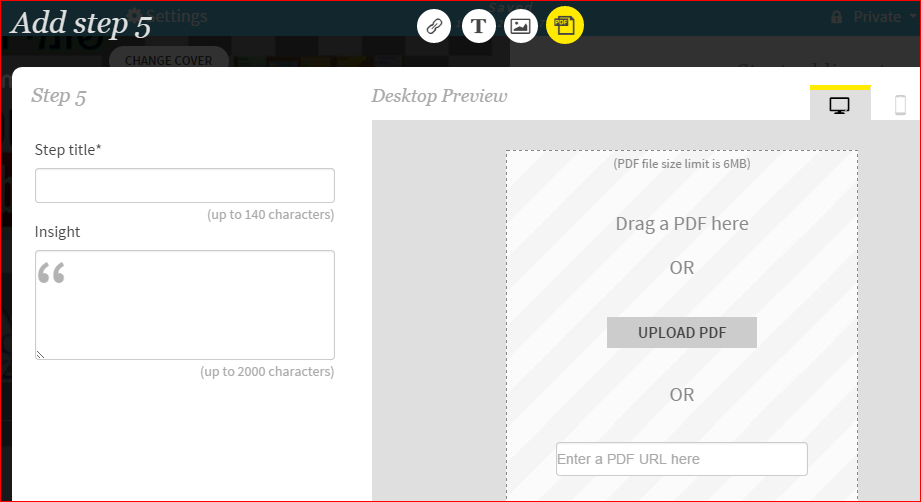Image resolution: width=921 pixels, height=502 pixels.
Task: Click the Insight box resize handle
Action: pyautogui.click(x=40, y=354)
